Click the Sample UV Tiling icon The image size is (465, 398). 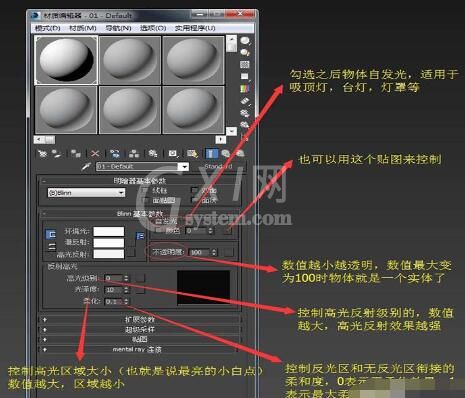click(245, 77)
